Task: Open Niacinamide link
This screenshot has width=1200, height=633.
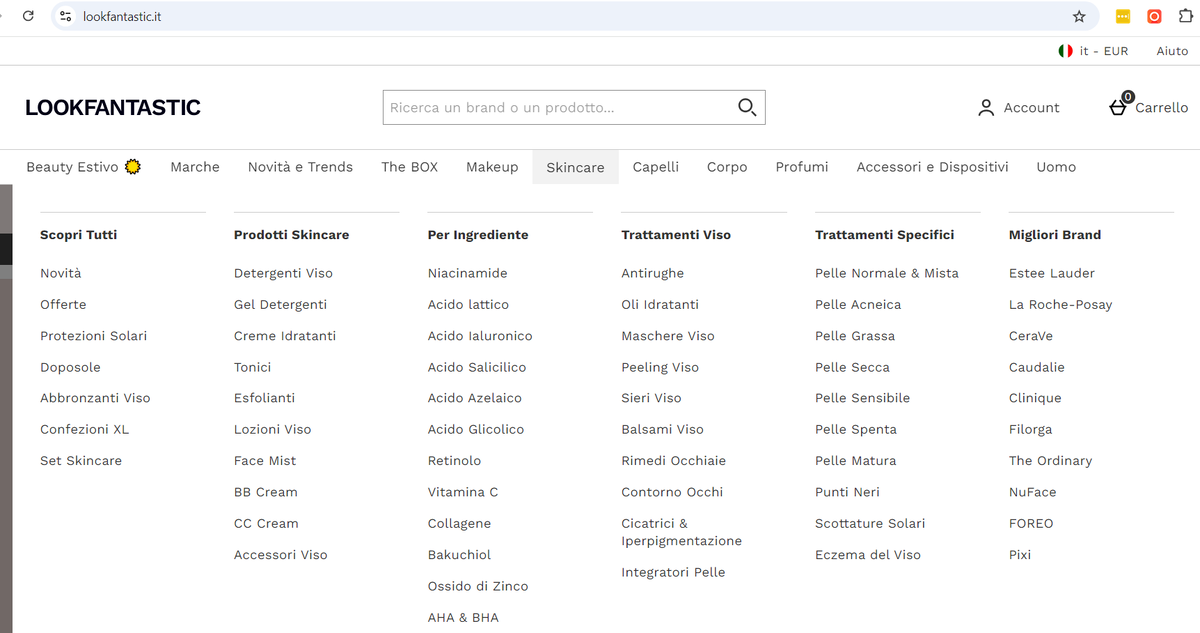Action: pos(468,273)
